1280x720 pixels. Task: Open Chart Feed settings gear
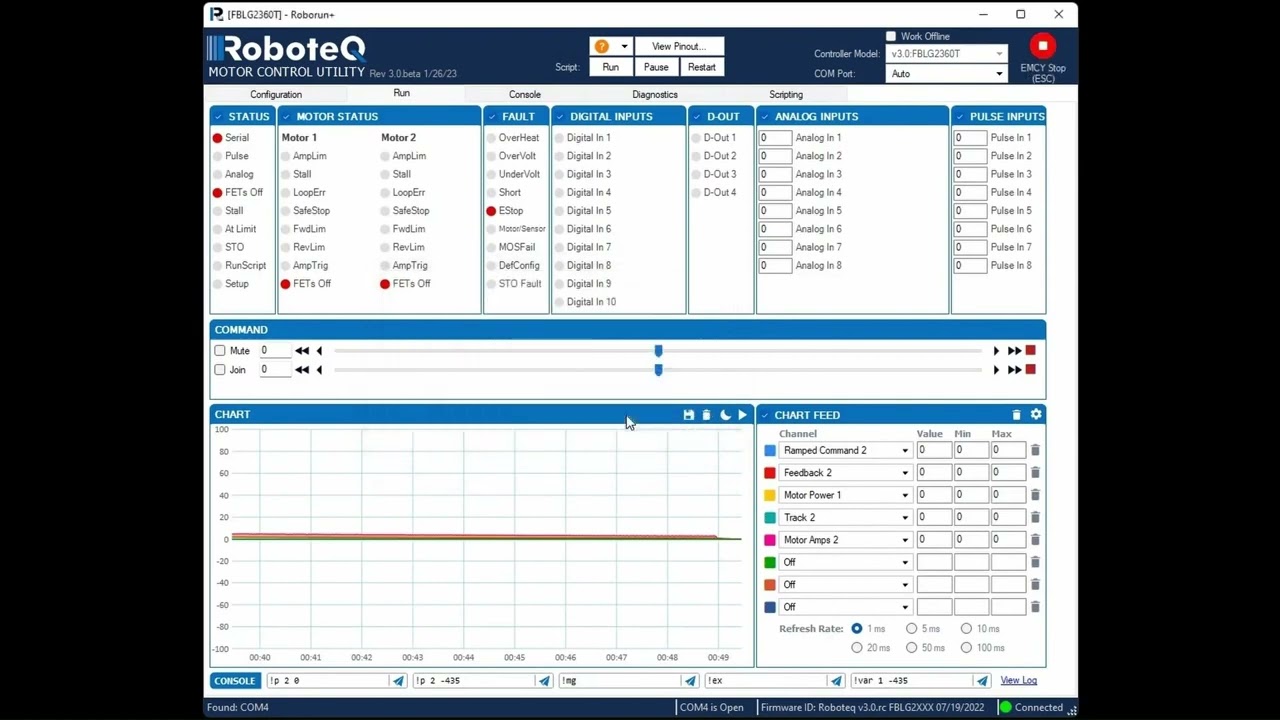coord(1036,415)
